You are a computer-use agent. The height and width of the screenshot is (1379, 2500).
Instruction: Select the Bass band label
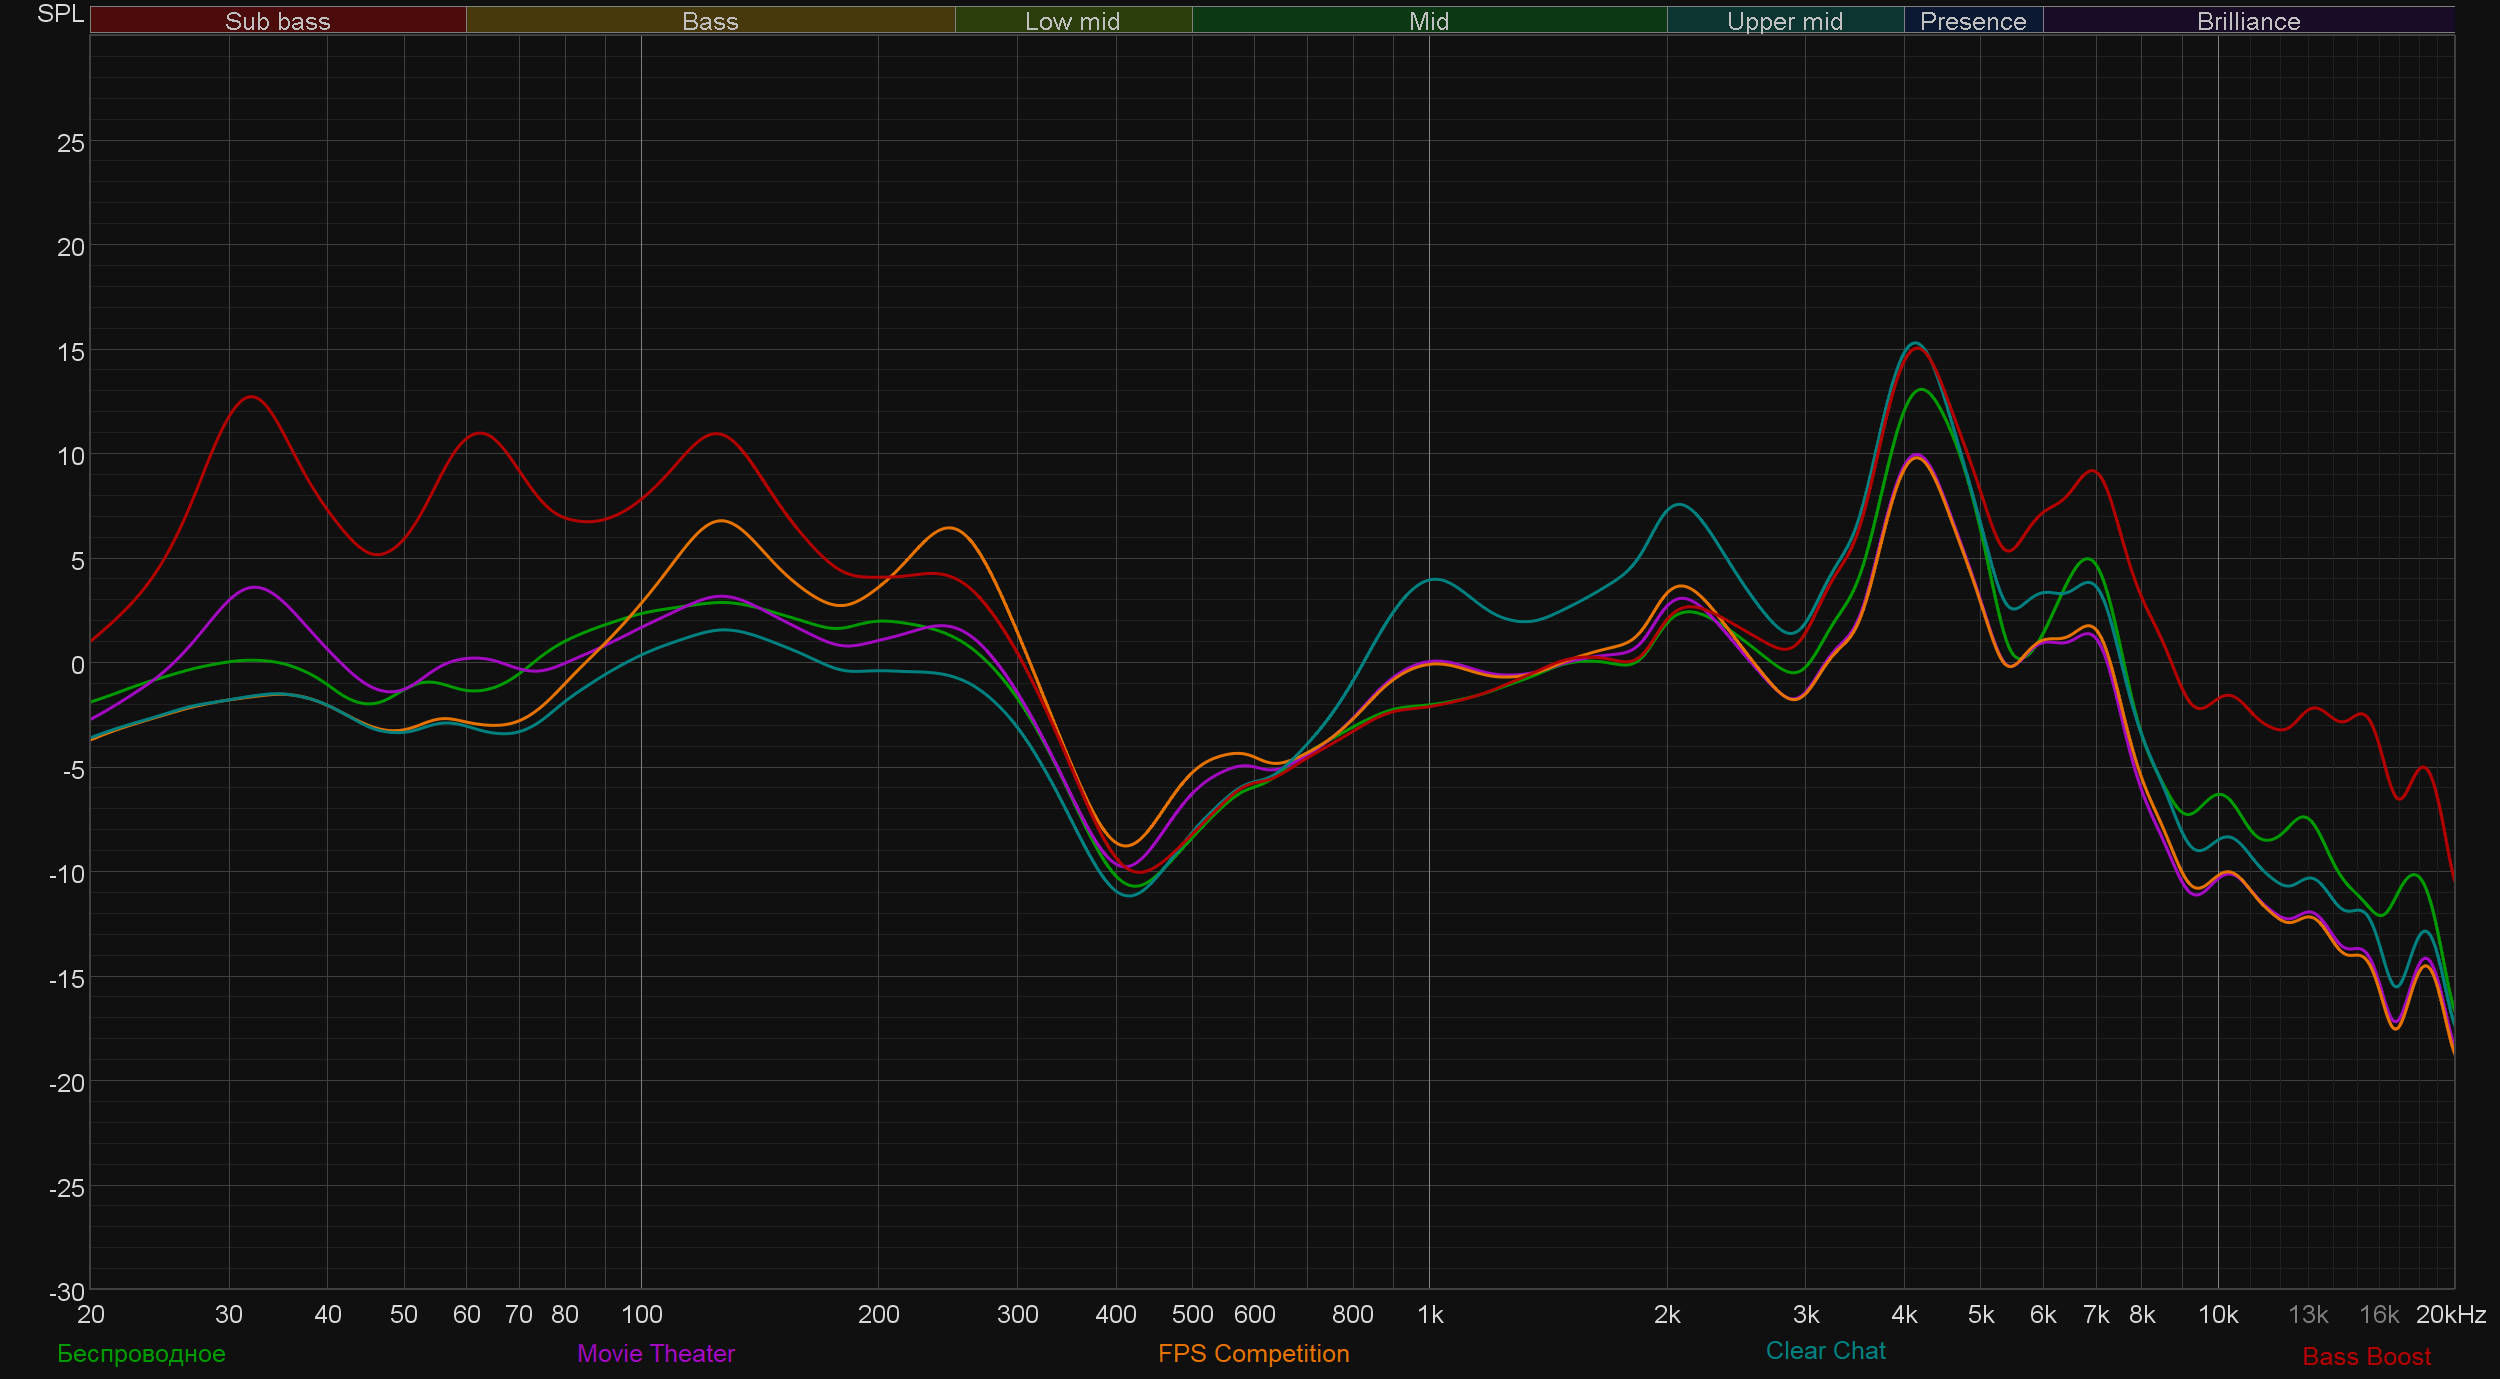click(710, 21)
